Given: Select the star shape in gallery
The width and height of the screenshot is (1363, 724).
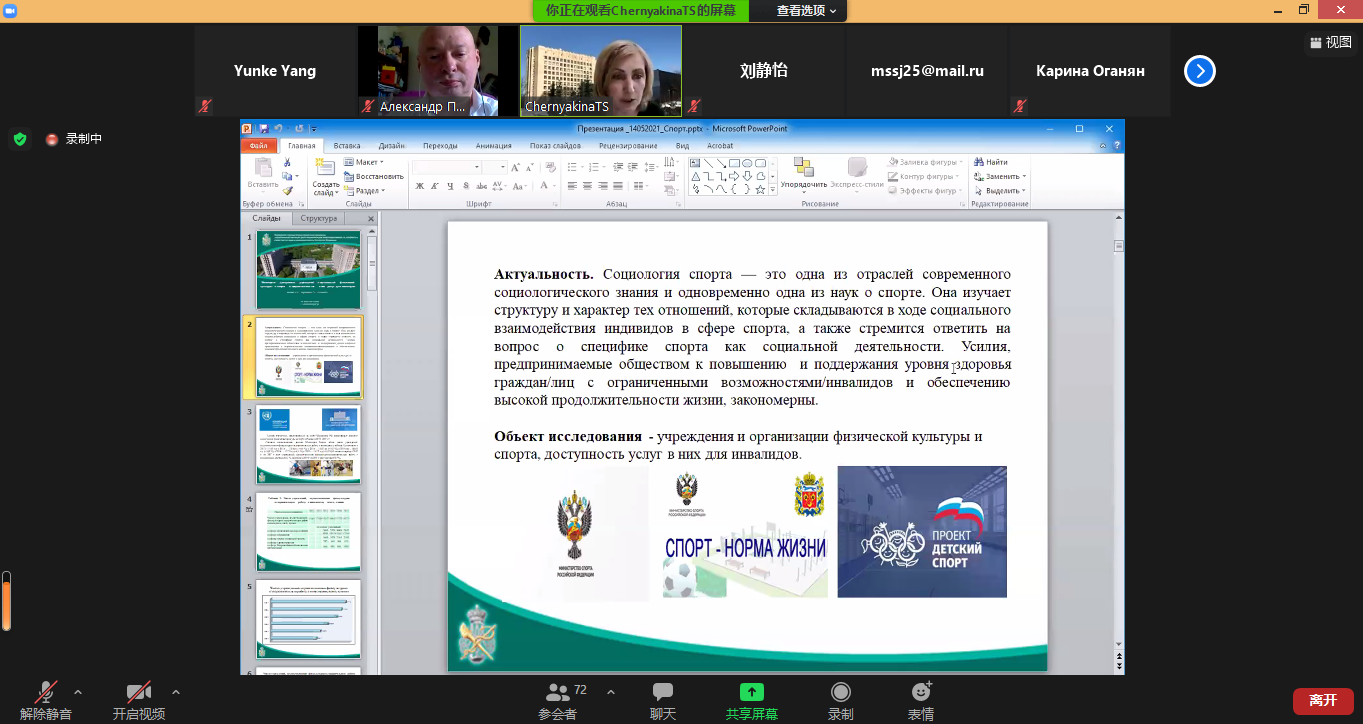Looking at the screenshot, I should 760,189.
